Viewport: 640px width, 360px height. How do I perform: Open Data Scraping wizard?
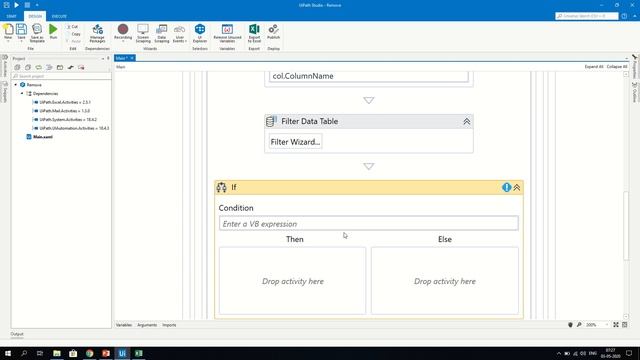click(x=162, y=33)
